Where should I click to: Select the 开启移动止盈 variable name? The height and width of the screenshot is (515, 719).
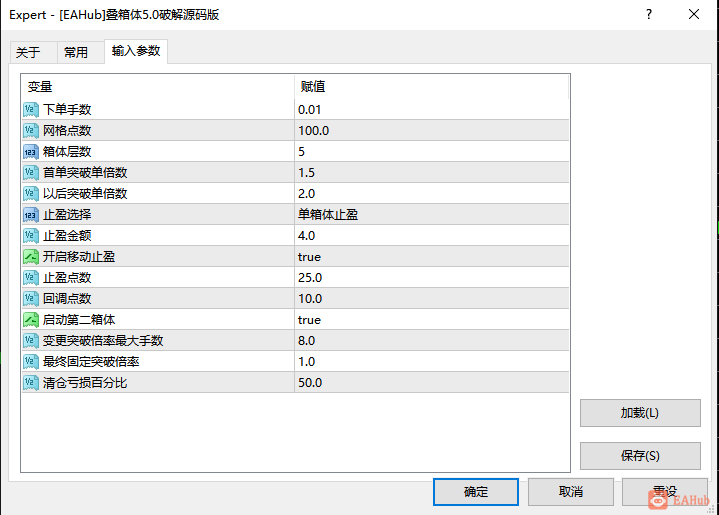(79, 257)
